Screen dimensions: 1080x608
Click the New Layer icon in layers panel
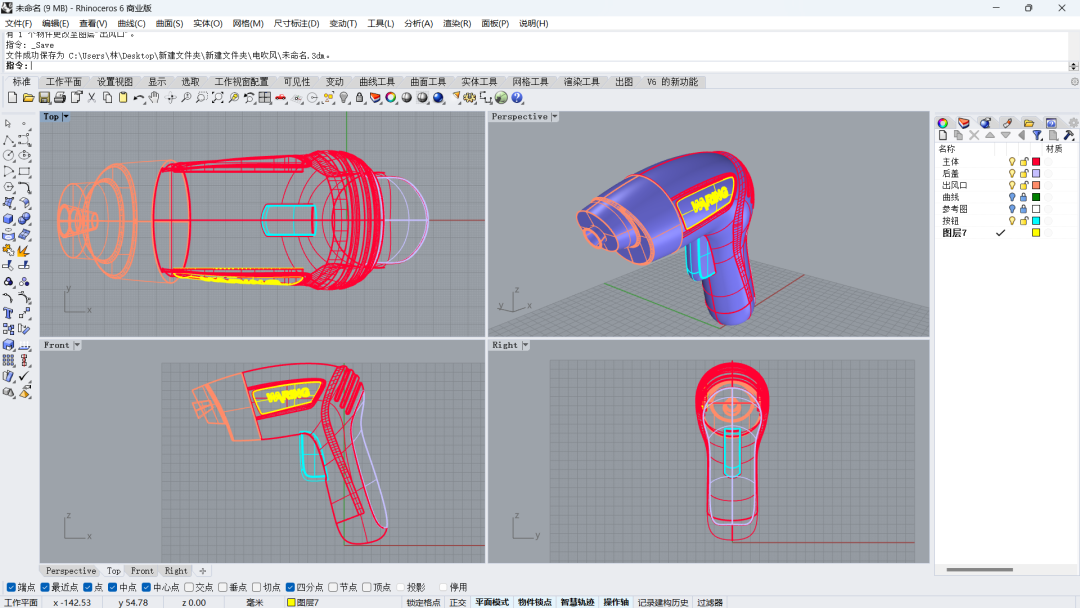(943, 136)
